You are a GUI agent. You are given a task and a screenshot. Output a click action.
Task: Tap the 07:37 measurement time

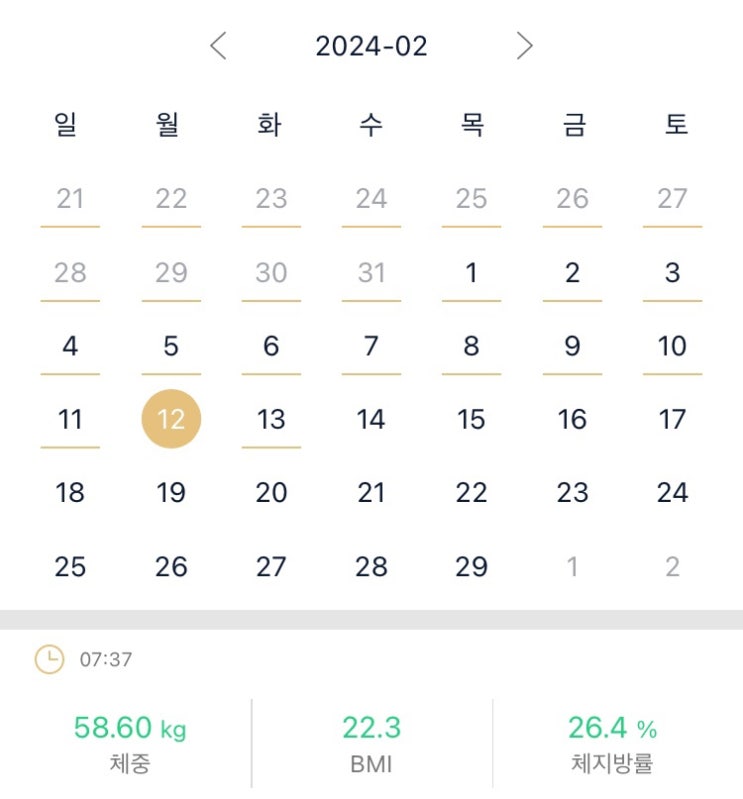tap(106, 660)
